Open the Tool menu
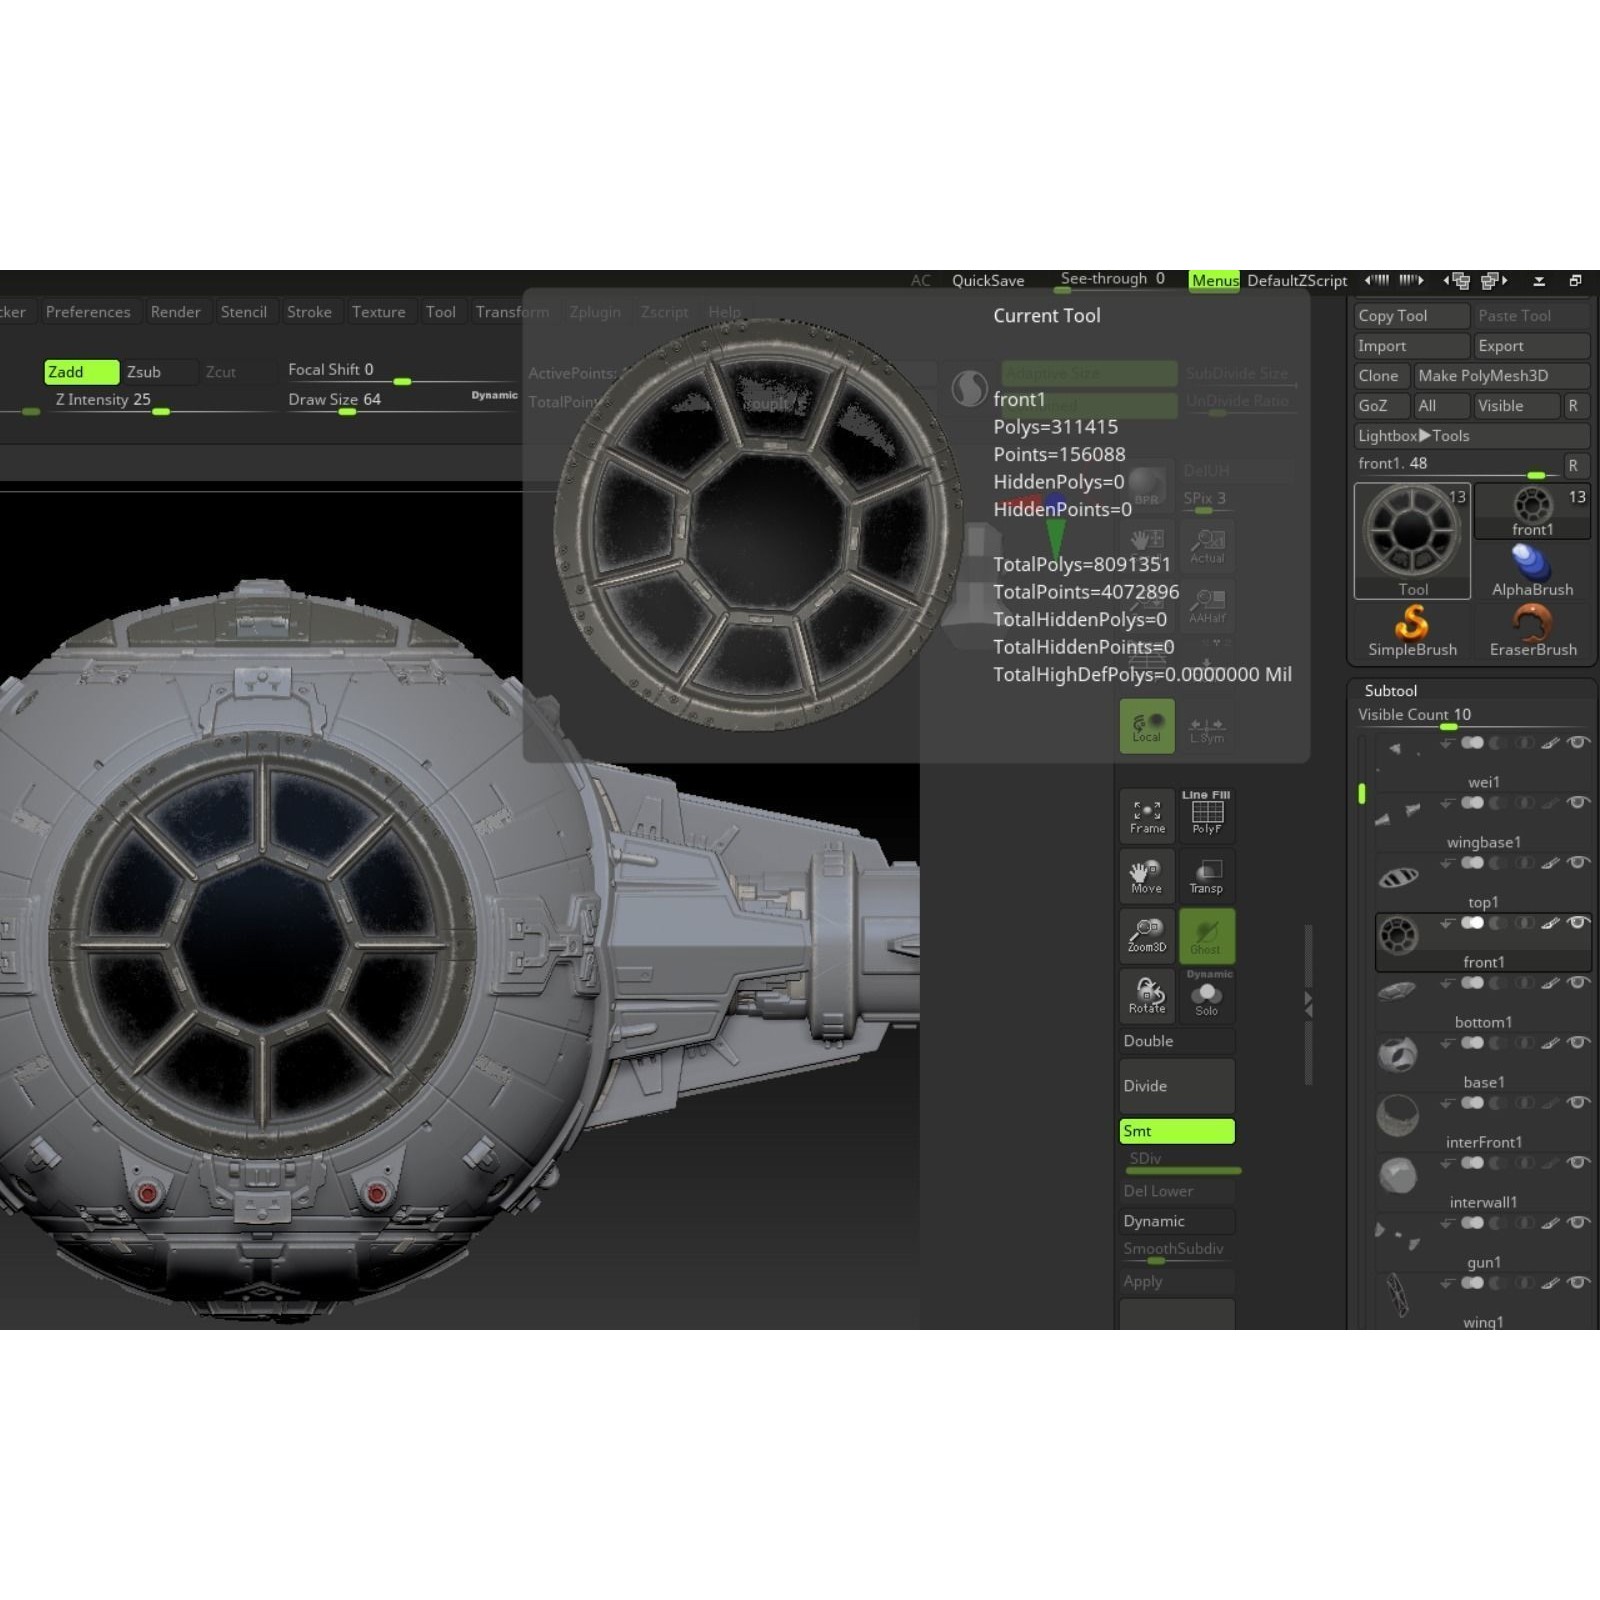 click(x=442, y=311)
